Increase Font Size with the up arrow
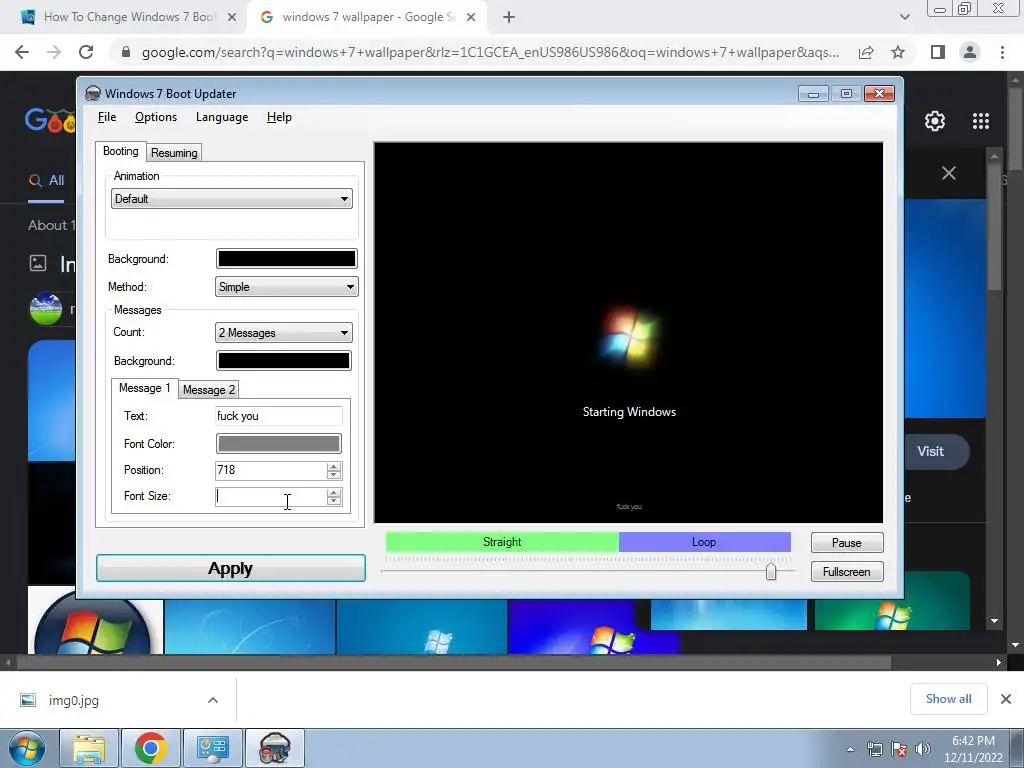The height and width of the screenshot is (768, 1024). (x=334, y=492)
